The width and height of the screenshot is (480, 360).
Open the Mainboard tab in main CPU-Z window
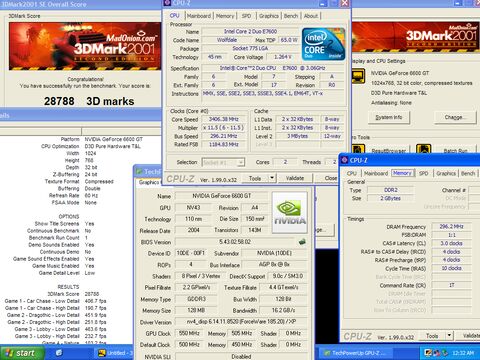[199, 16]
